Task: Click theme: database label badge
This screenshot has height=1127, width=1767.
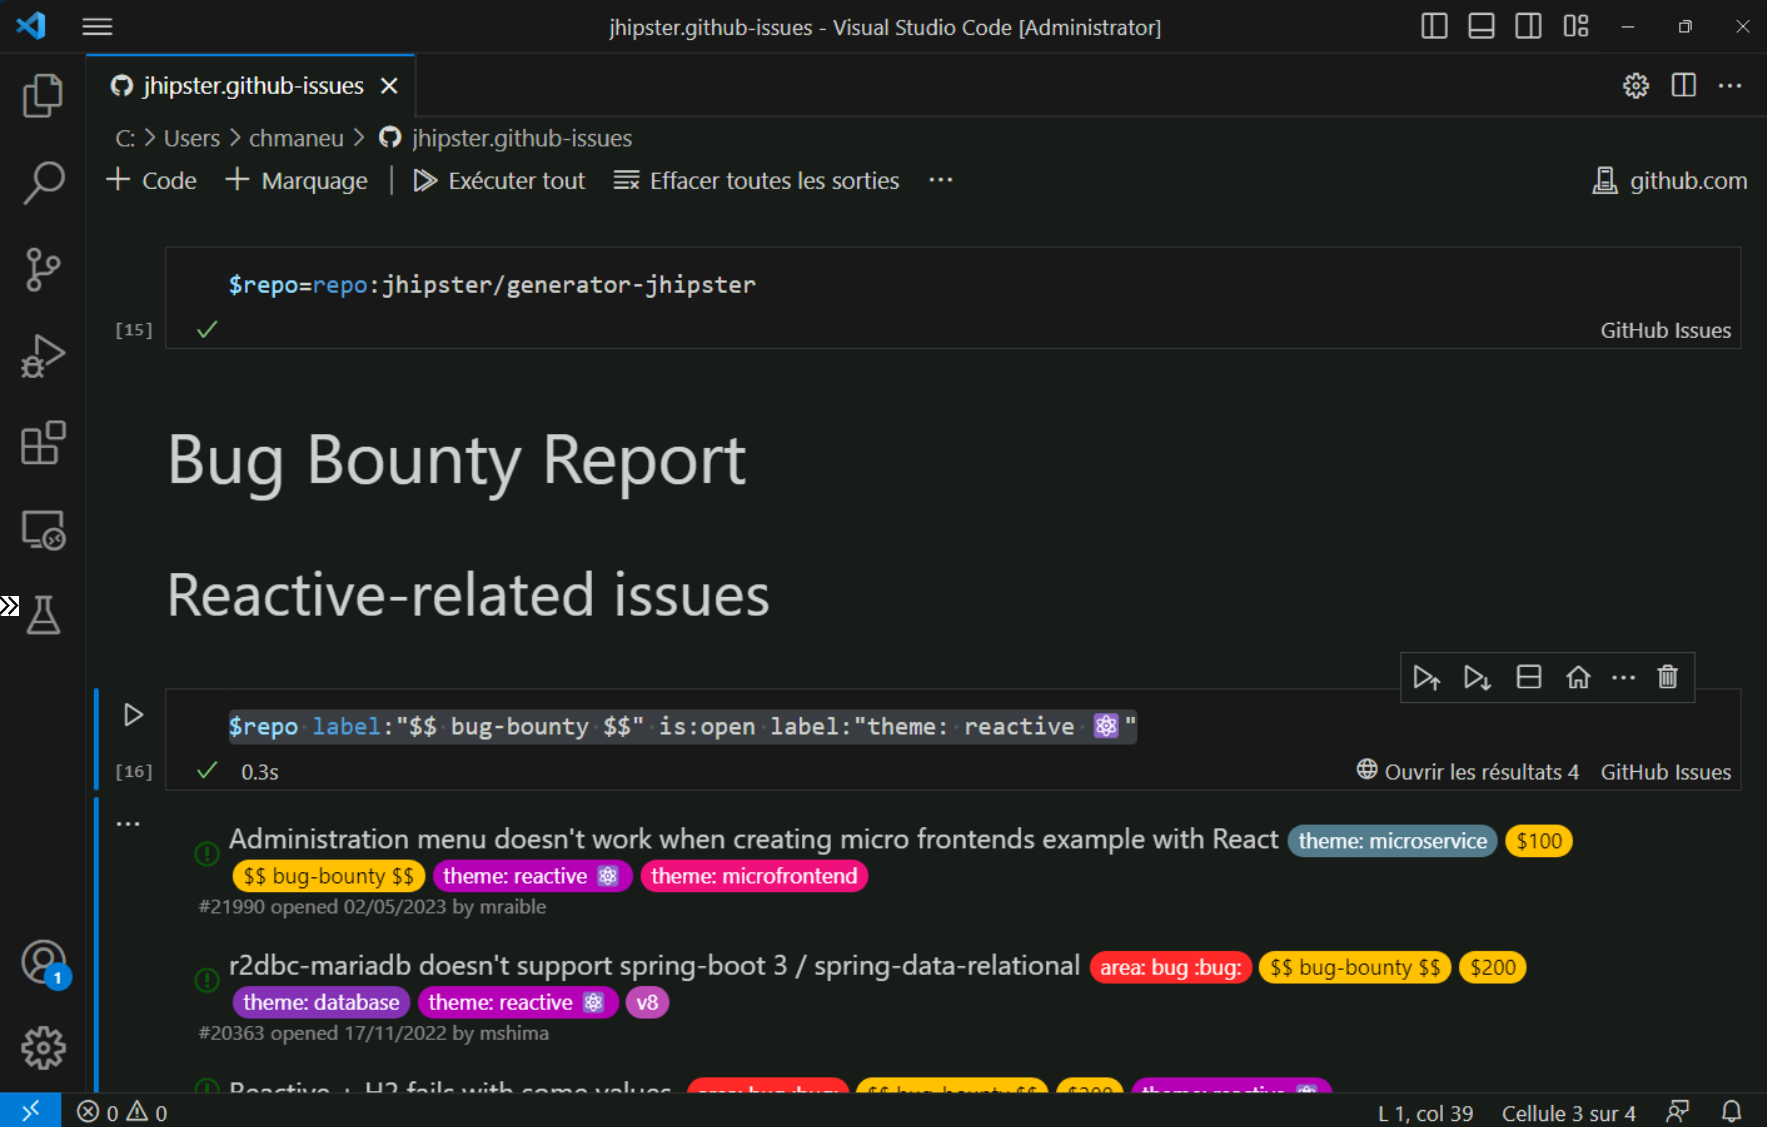Action: (321, 1002)
